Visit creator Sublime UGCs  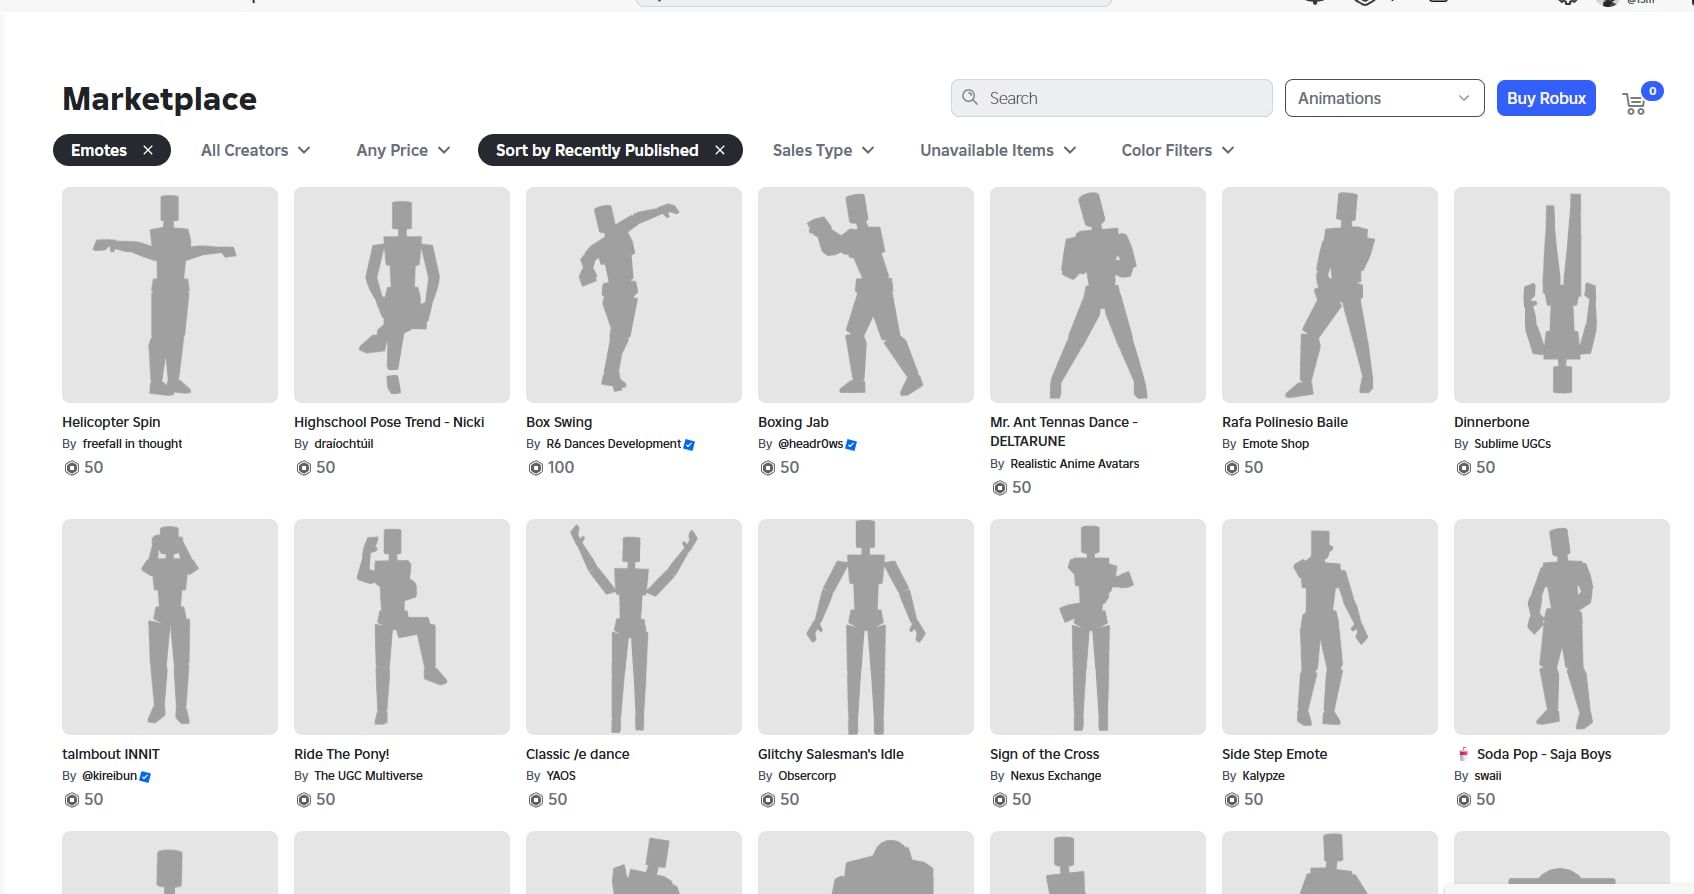tap(1512, 444)
